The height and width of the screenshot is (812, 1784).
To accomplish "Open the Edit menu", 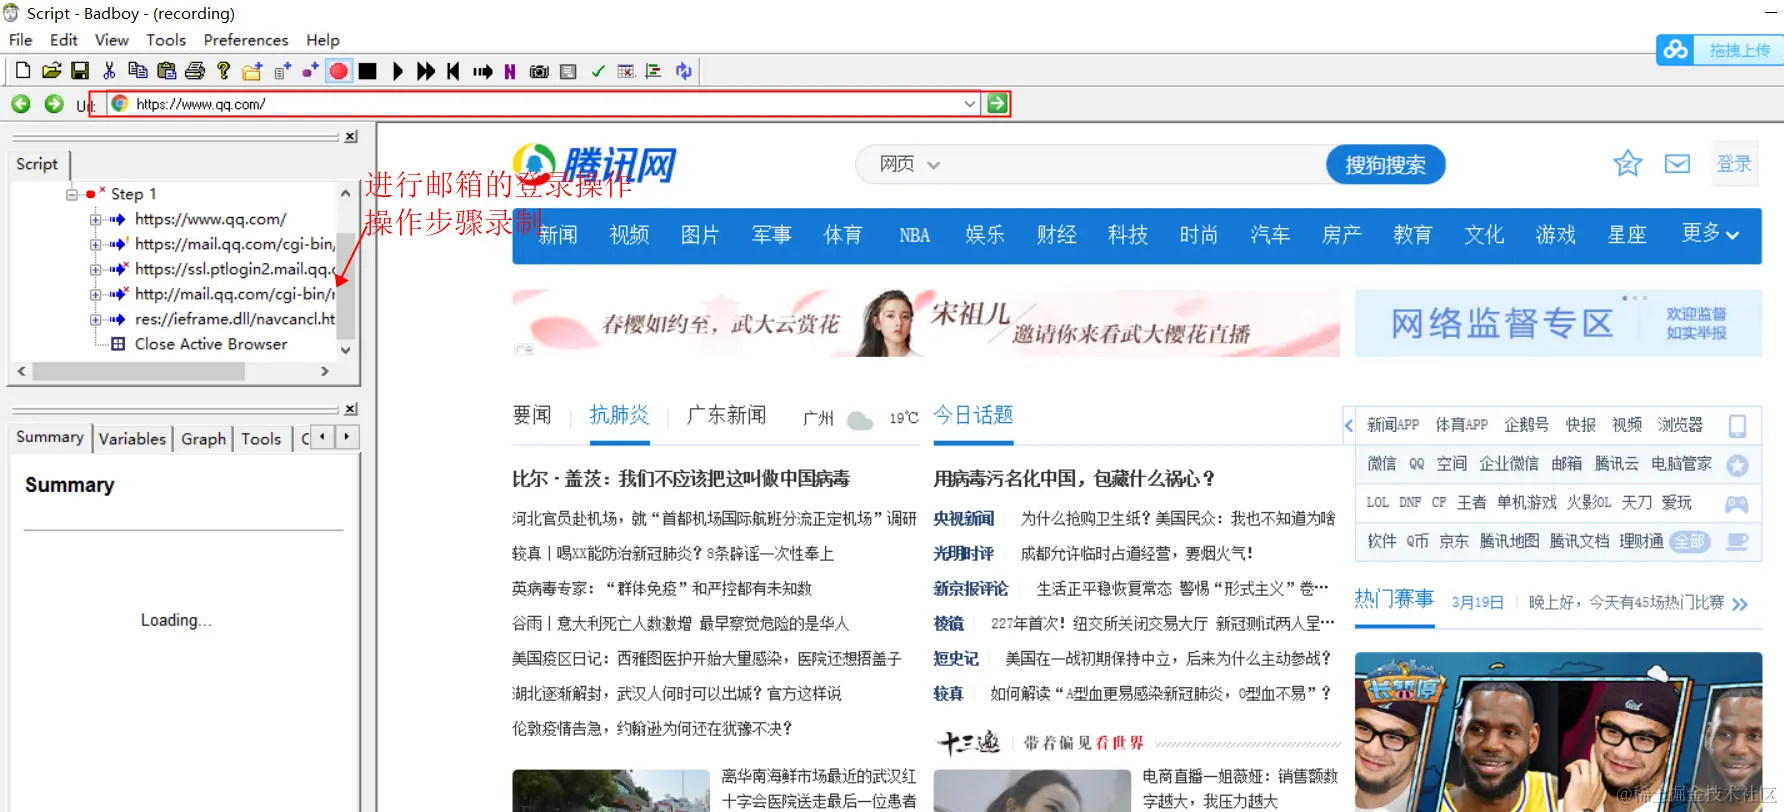I will (x=64, y=40).
